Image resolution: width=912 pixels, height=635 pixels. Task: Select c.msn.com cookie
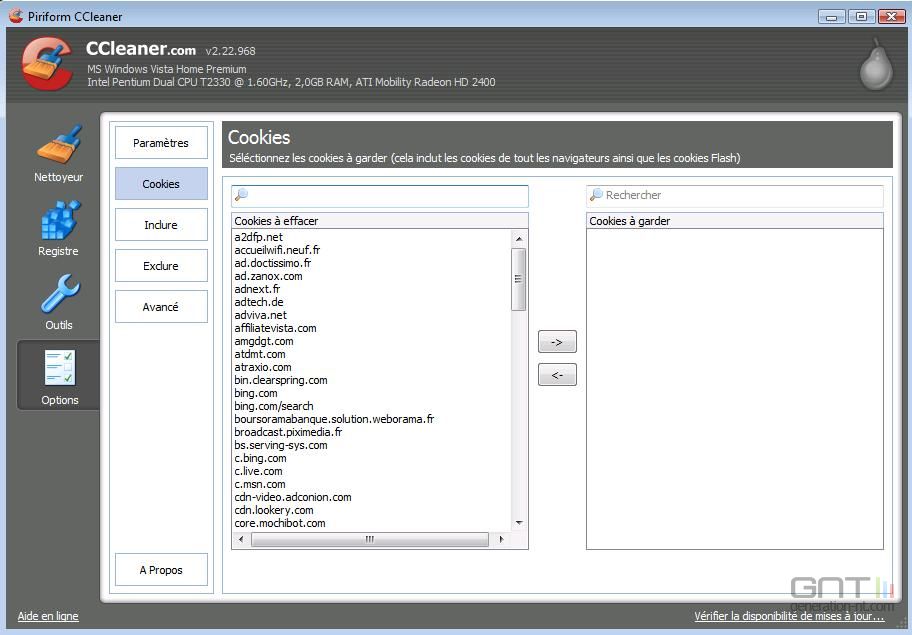pyautogui.click(x=260, y=484)
